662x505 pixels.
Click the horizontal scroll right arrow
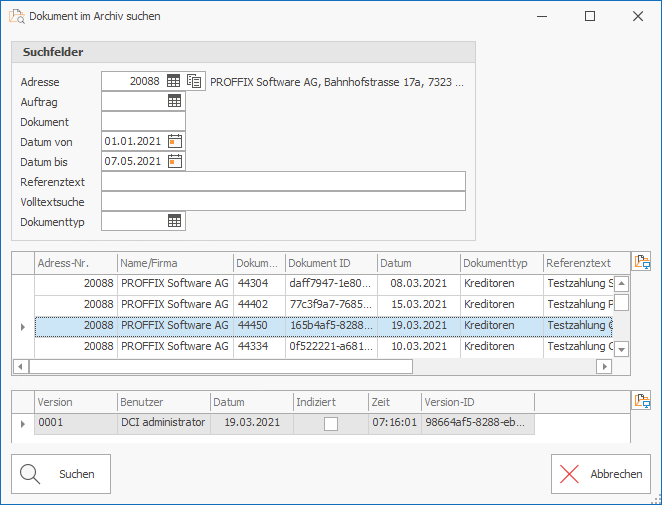coord(604,366)
